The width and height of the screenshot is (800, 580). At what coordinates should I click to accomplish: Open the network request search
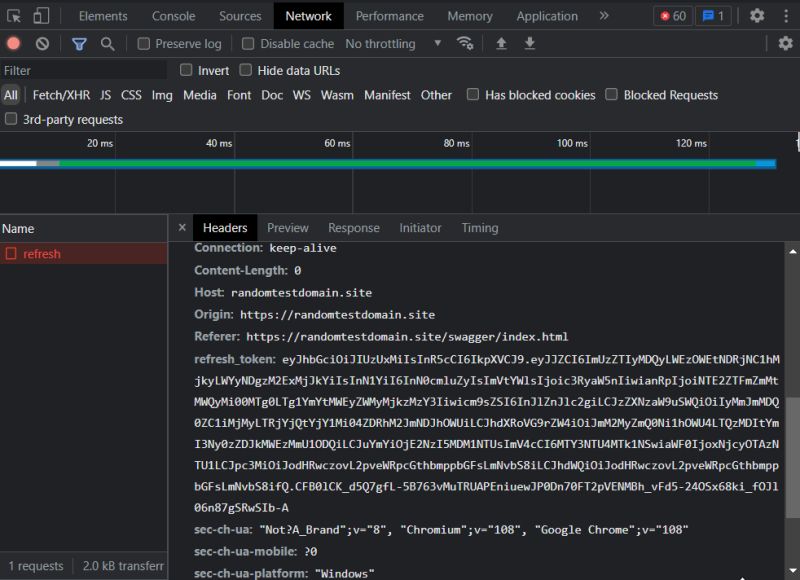tap(105, 43)
